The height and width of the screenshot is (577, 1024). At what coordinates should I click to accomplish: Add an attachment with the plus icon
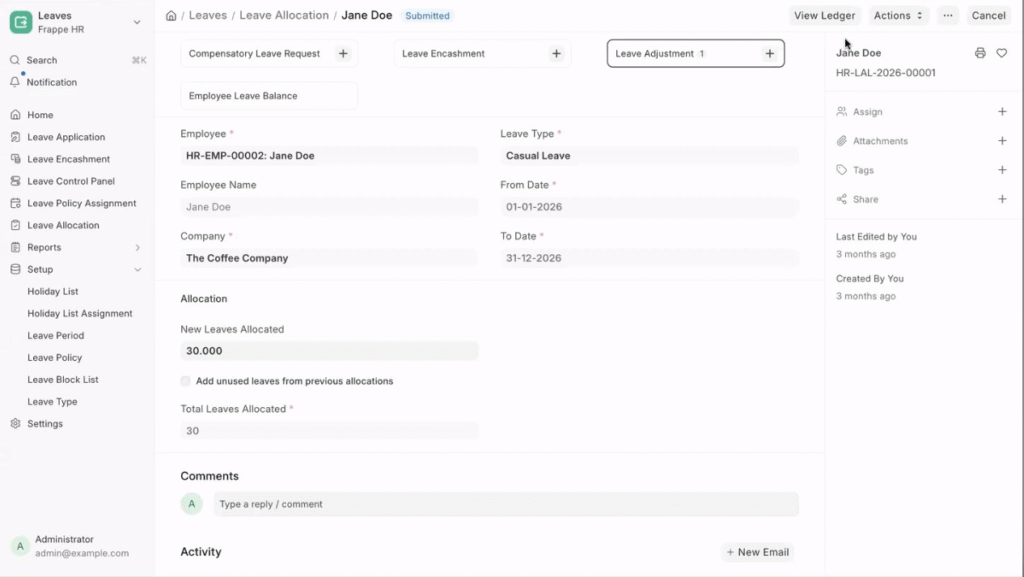point(1002,141)
